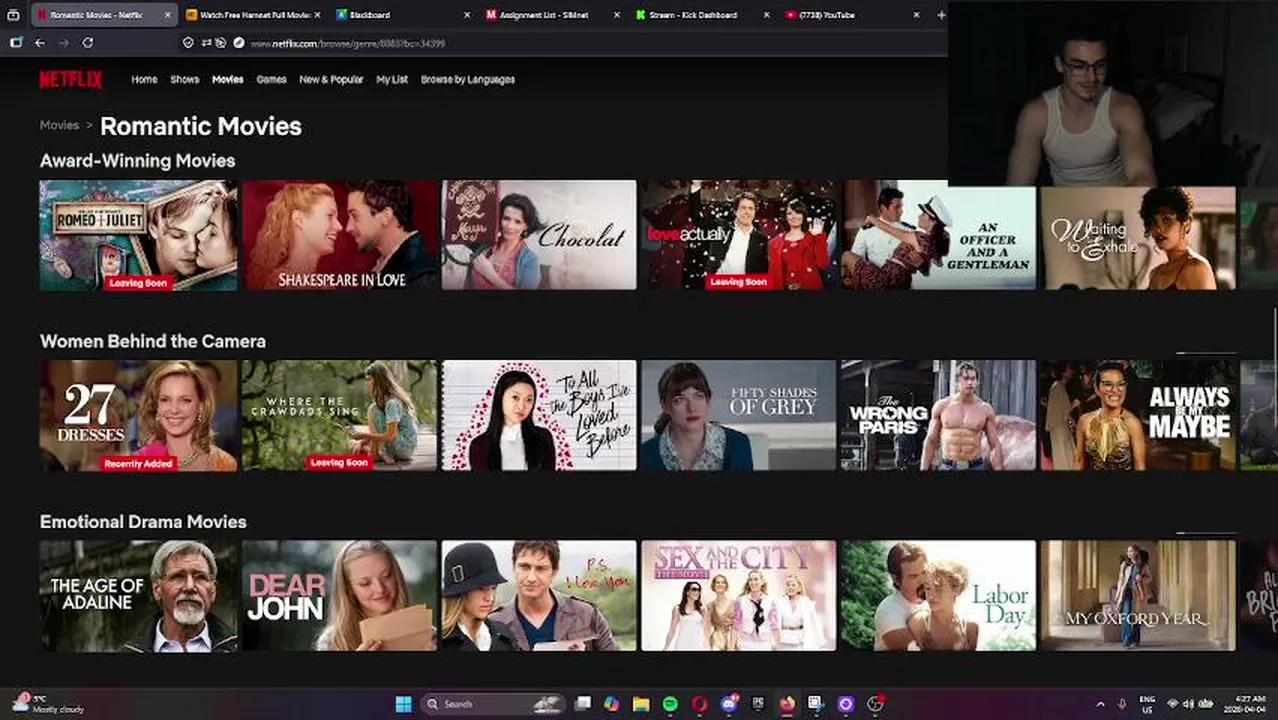1278x720 pixels.
Task: Click the browser forward arrow
Action: 64,43
